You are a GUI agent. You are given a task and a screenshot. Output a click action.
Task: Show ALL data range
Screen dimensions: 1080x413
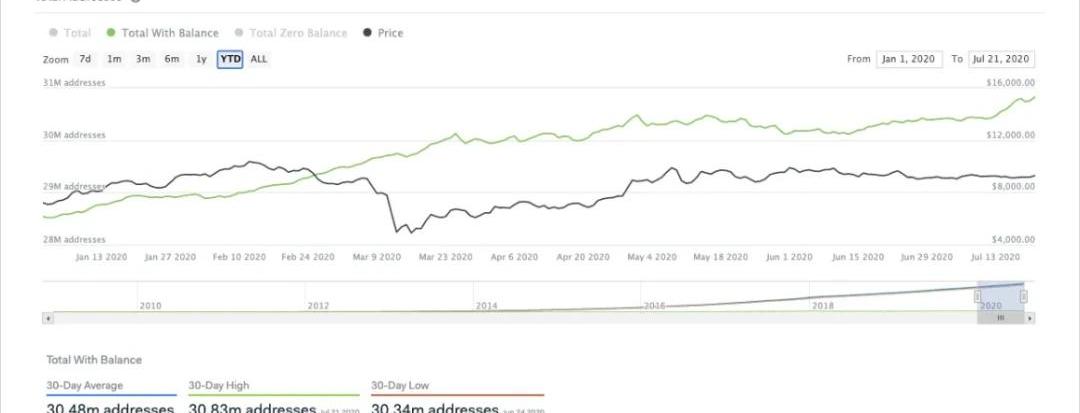coord(259,59)
